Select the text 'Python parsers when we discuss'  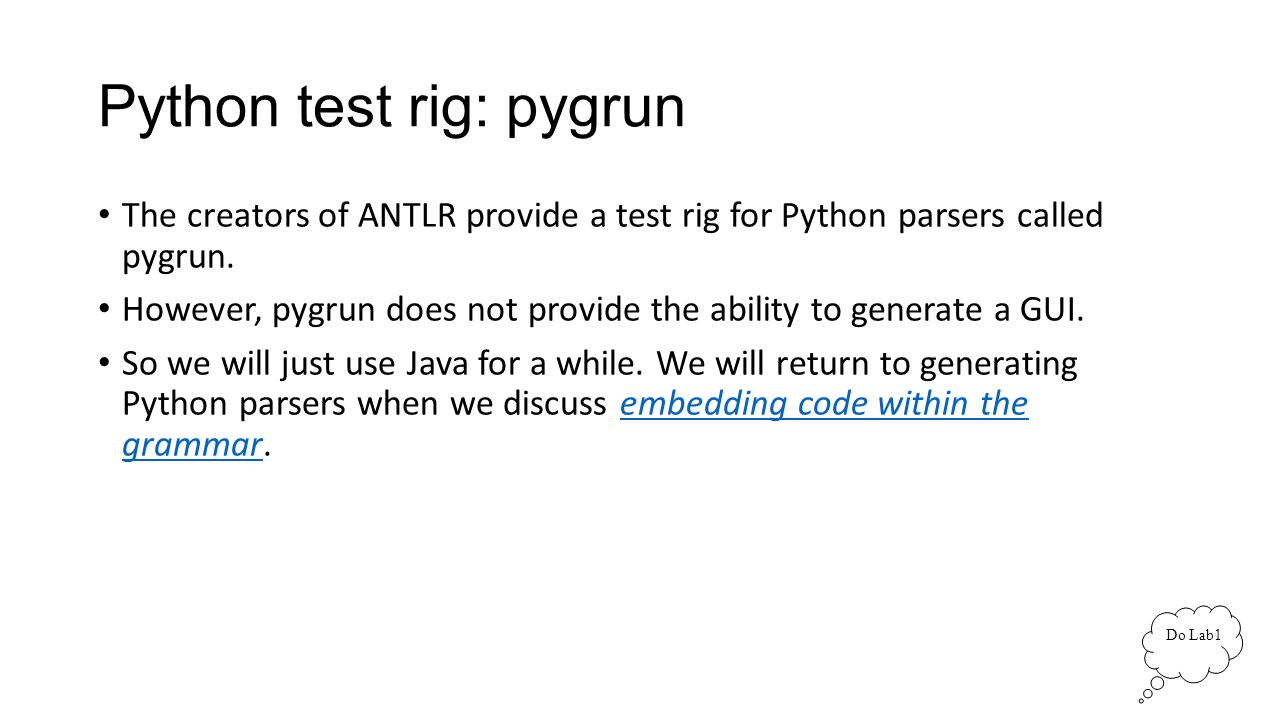pos(366,404)
